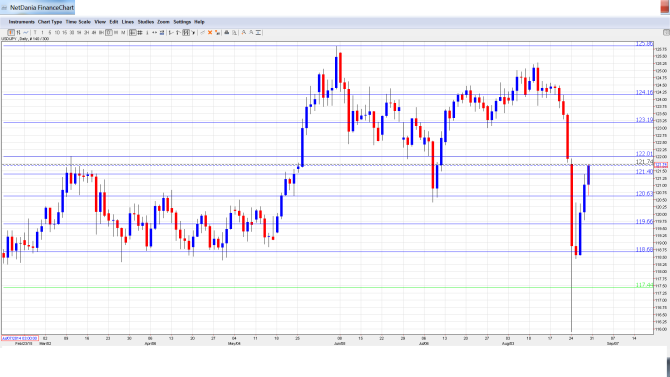Switch to 1 minute time scale
This screenshot has width=670, height=377.
click(42, 32)
